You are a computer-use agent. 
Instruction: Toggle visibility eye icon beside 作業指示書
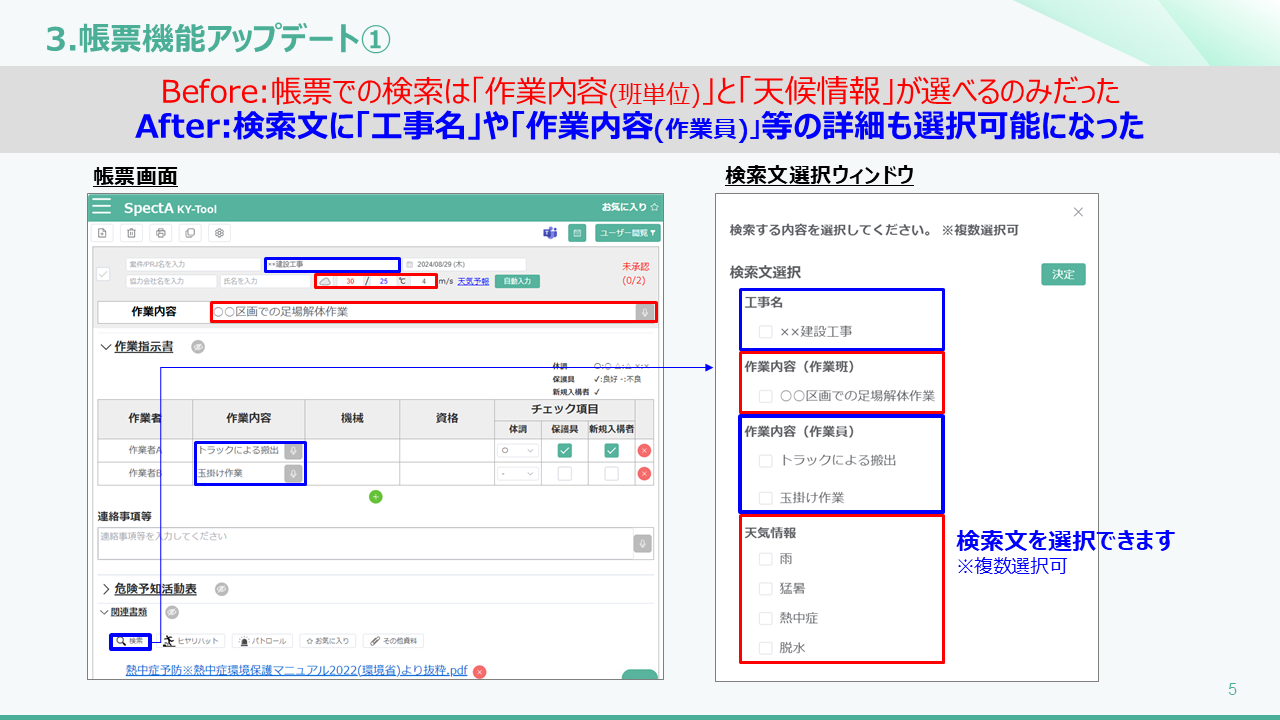point(198,347)
